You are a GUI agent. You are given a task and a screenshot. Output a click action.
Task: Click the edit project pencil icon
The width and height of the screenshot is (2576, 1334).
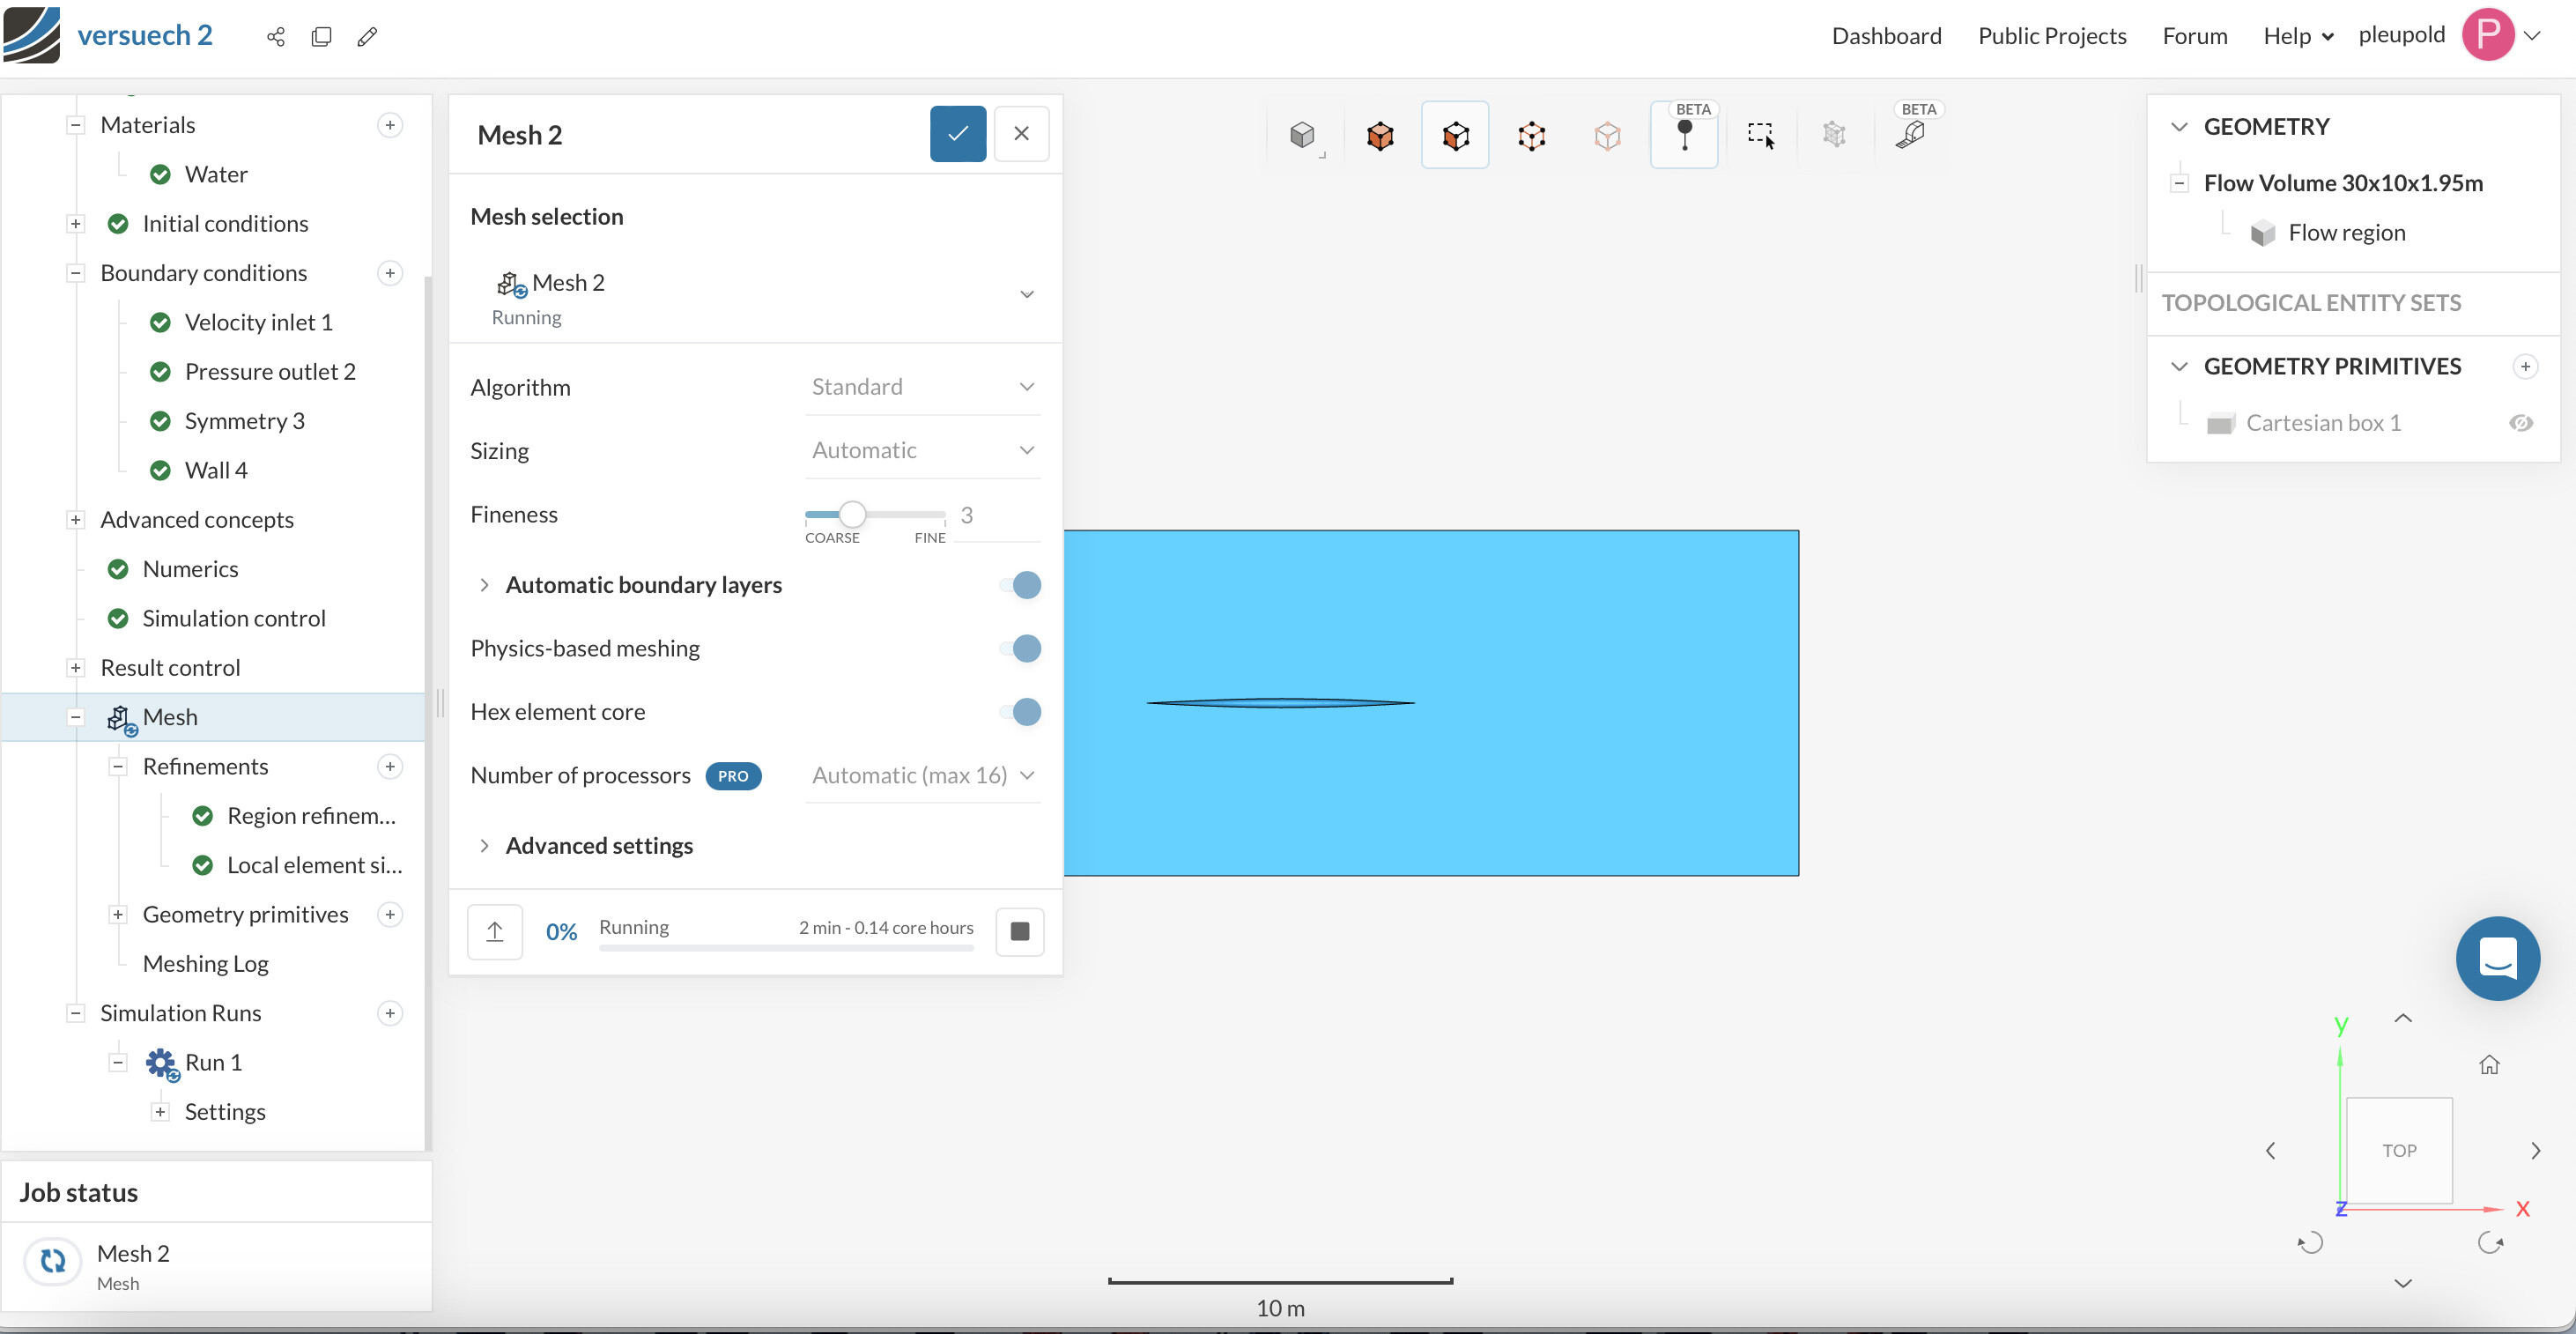click(367, 37)
